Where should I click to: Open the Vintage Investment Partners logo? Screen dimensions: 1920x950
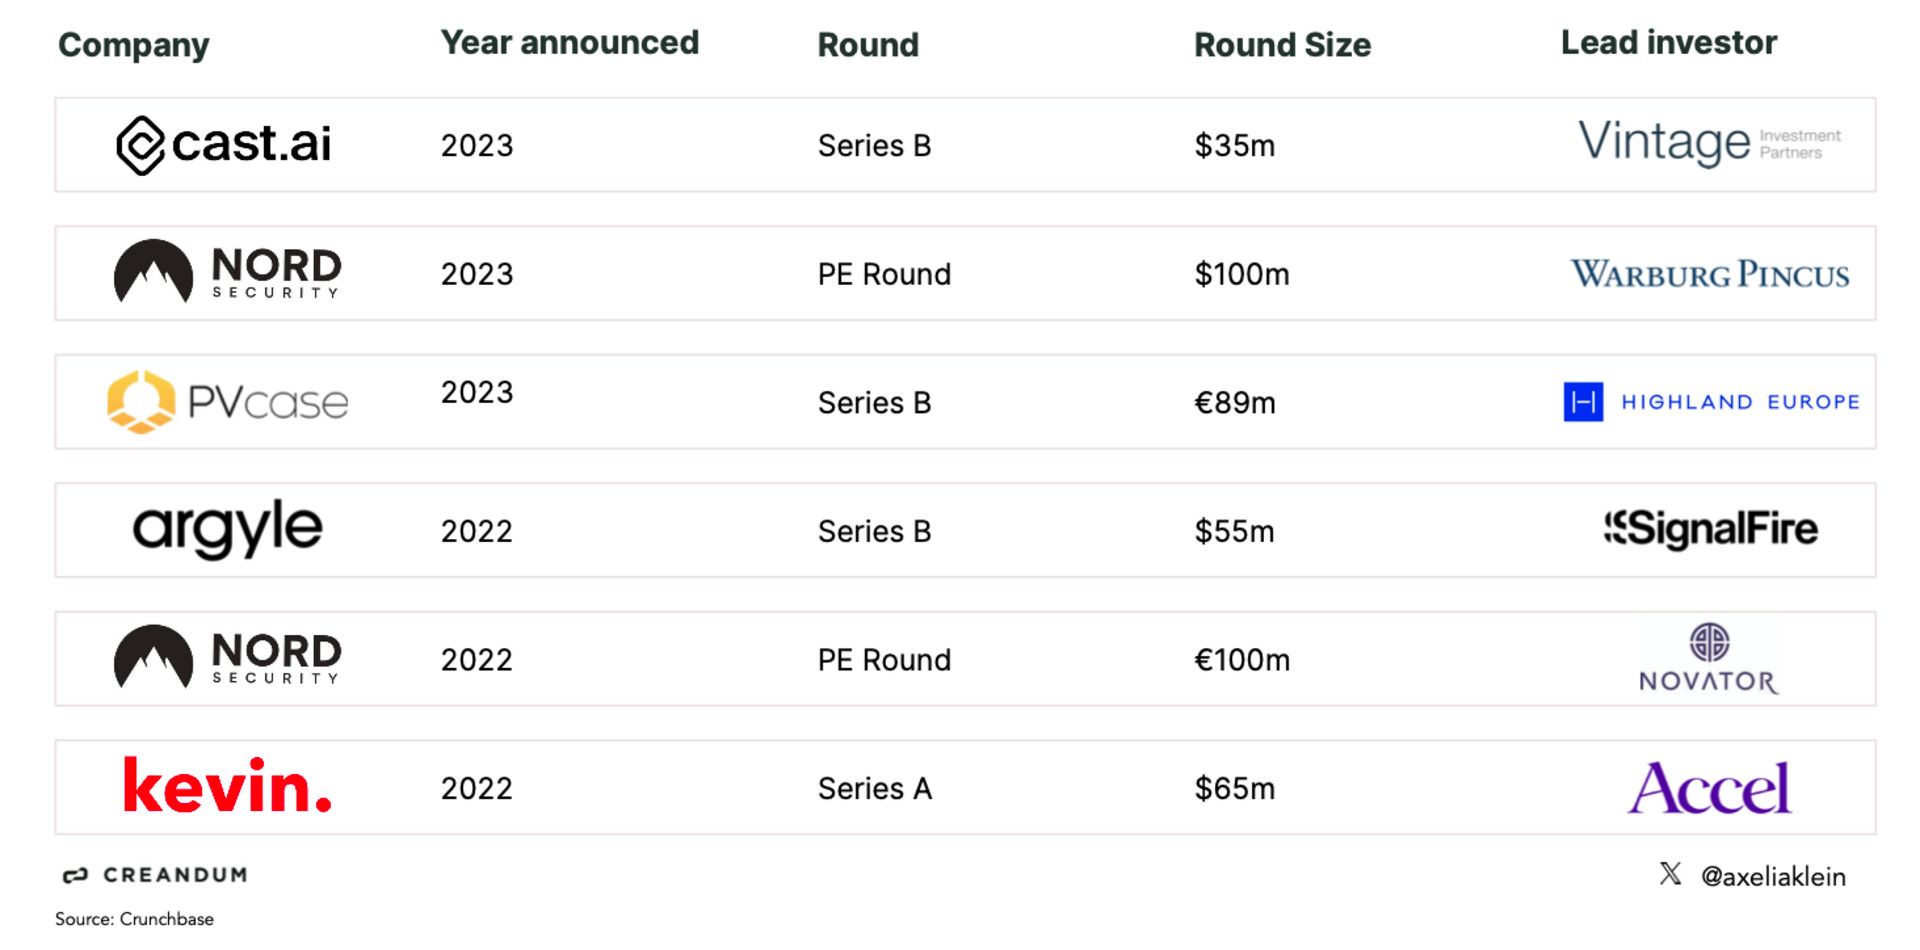(x=1709, y=143)
